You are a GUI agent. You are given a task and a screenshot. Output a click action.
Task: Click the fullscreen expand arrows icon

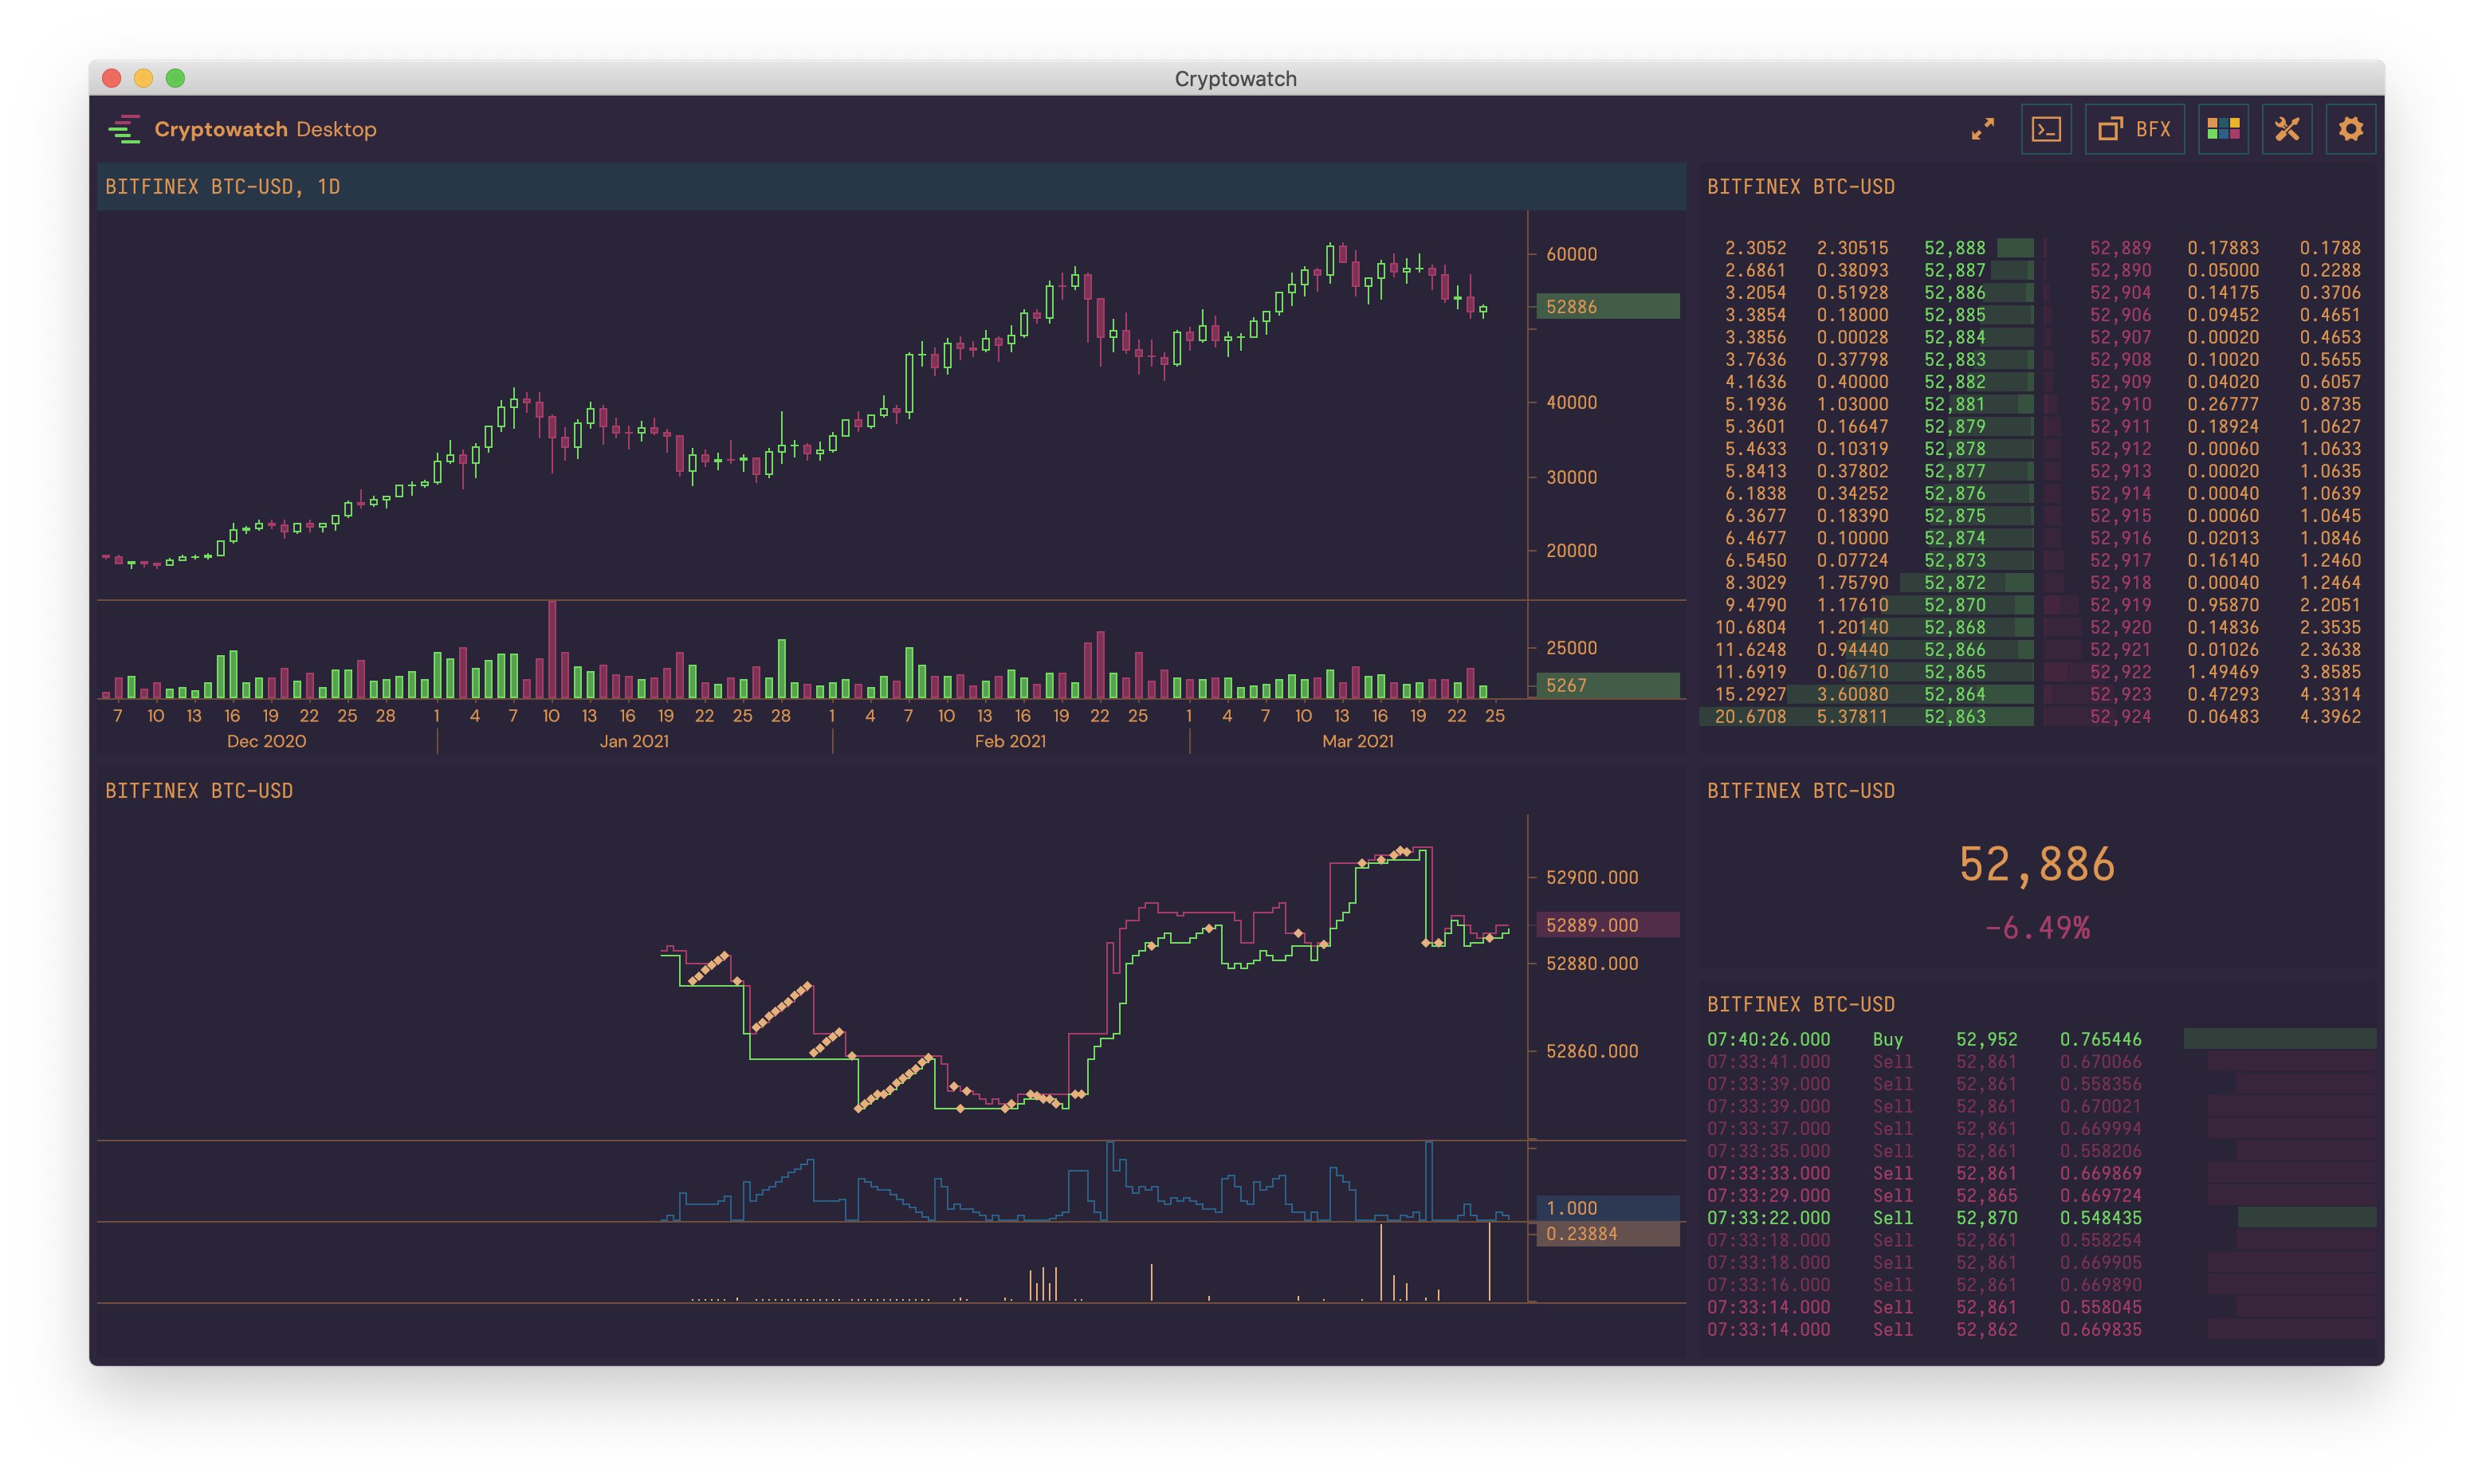[1982, 129]
